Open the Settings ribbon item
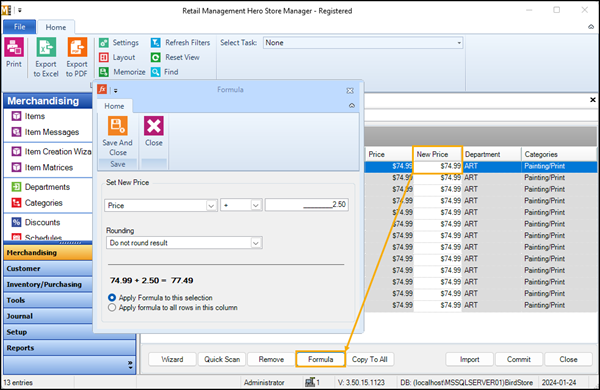600x390 pixels. tap(119, 43)
